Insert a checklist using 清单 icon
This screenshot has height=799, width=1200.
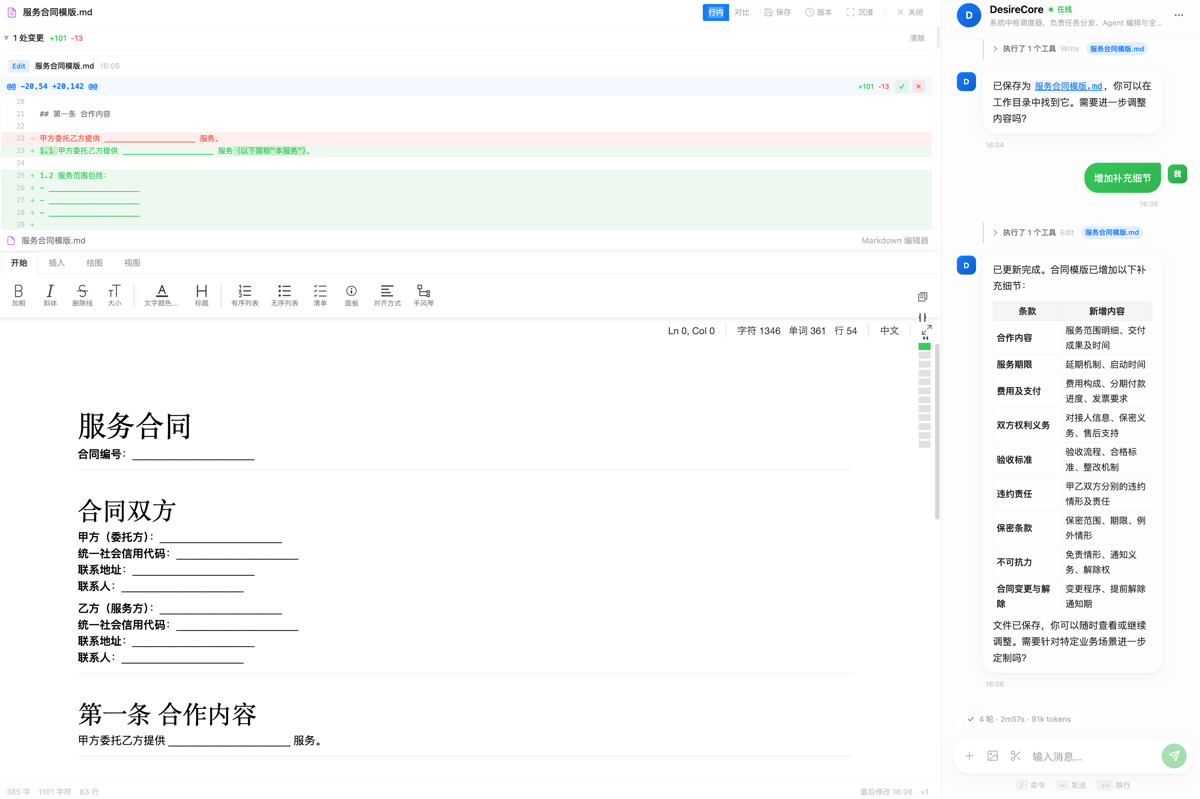320,292
